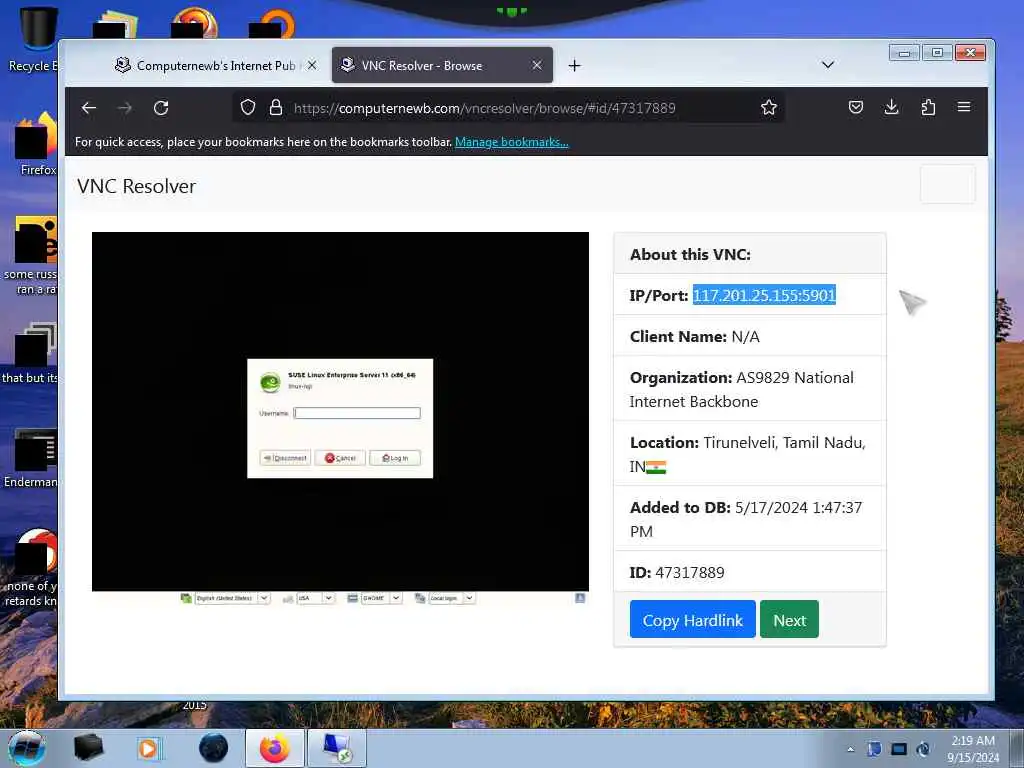Click the Copy Hardlink button
Viewport: 1024px width, 768px height.
(692, 620)
